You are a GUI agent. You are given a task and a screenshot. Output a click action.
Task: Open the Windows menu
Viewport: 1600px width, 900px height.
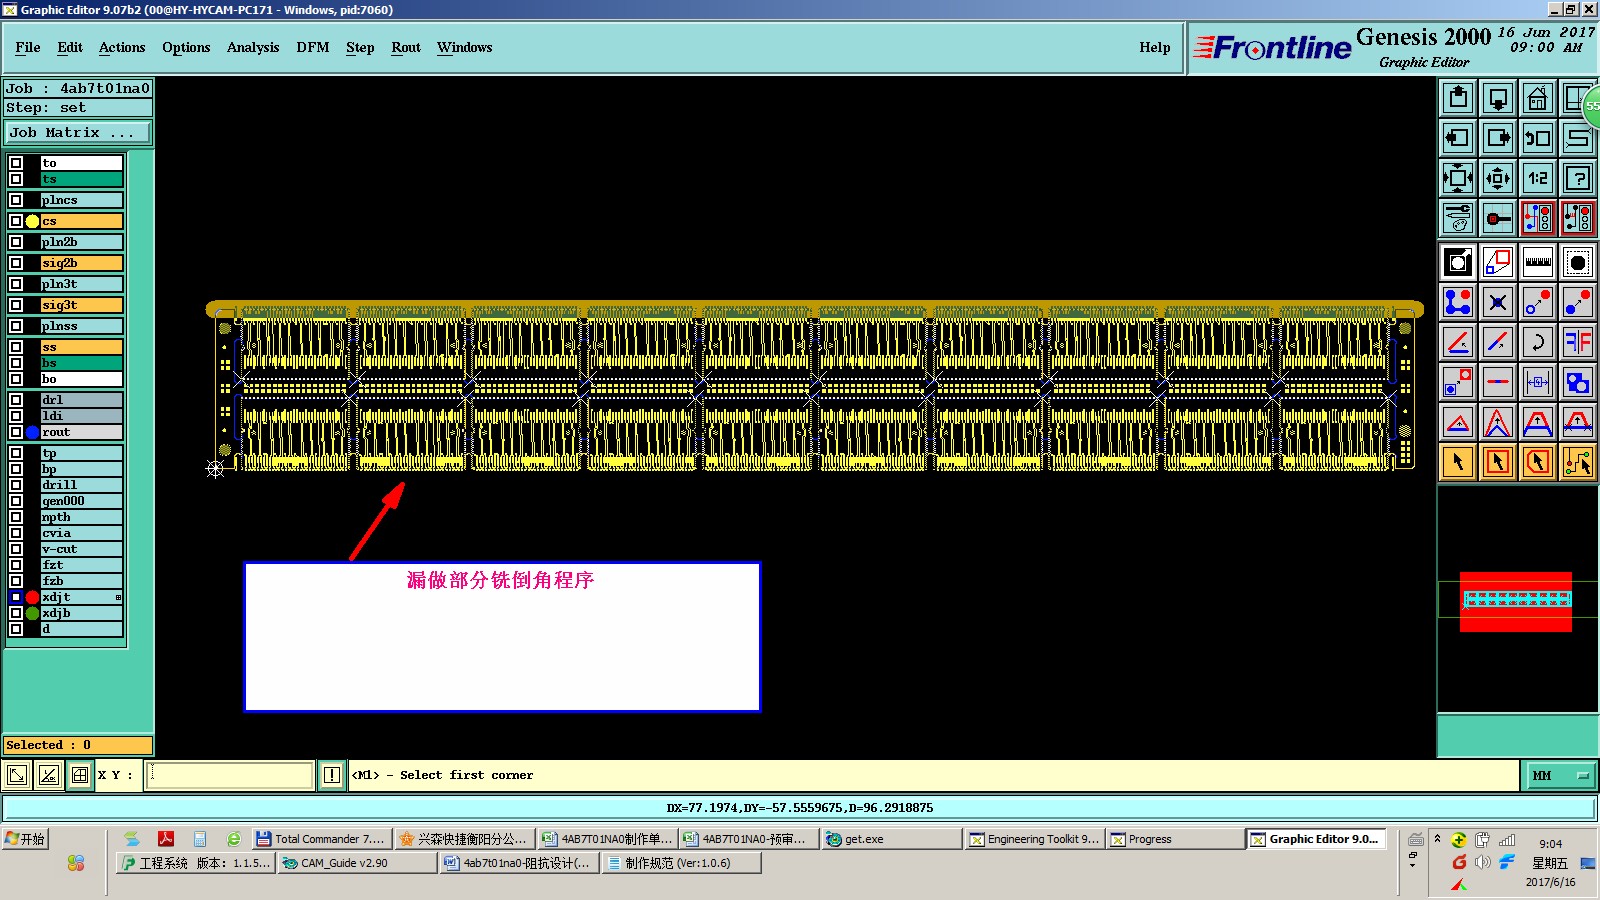pos(465,47)
